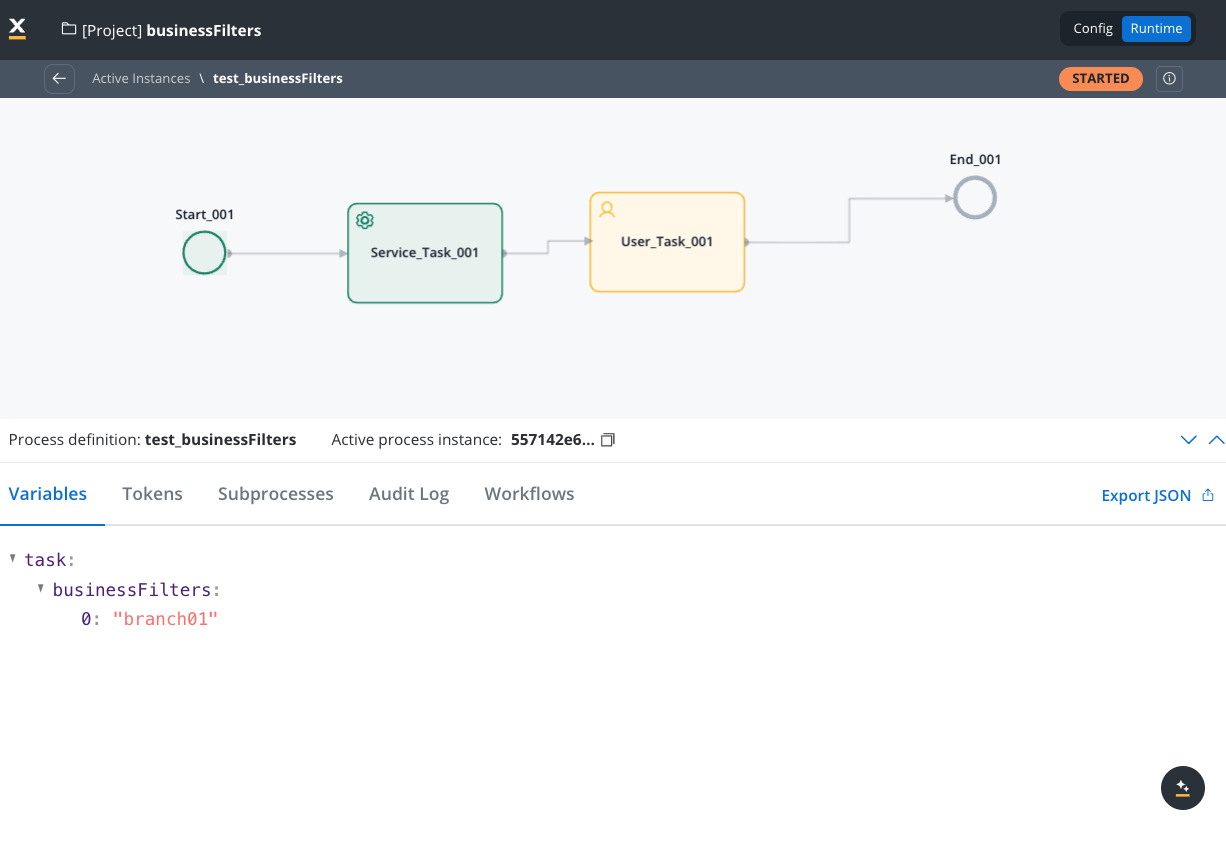Click the back arrow button
The image size is (1226, 845).
[59, 78]
